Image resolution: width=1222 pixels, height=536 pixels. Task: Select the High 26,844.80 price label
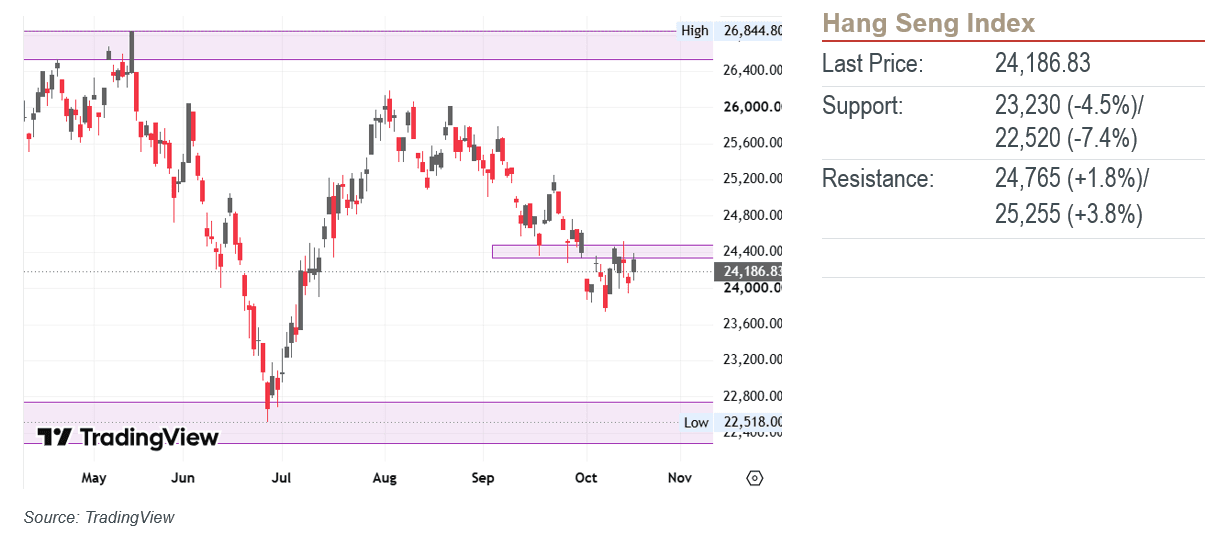click(730, 30)
